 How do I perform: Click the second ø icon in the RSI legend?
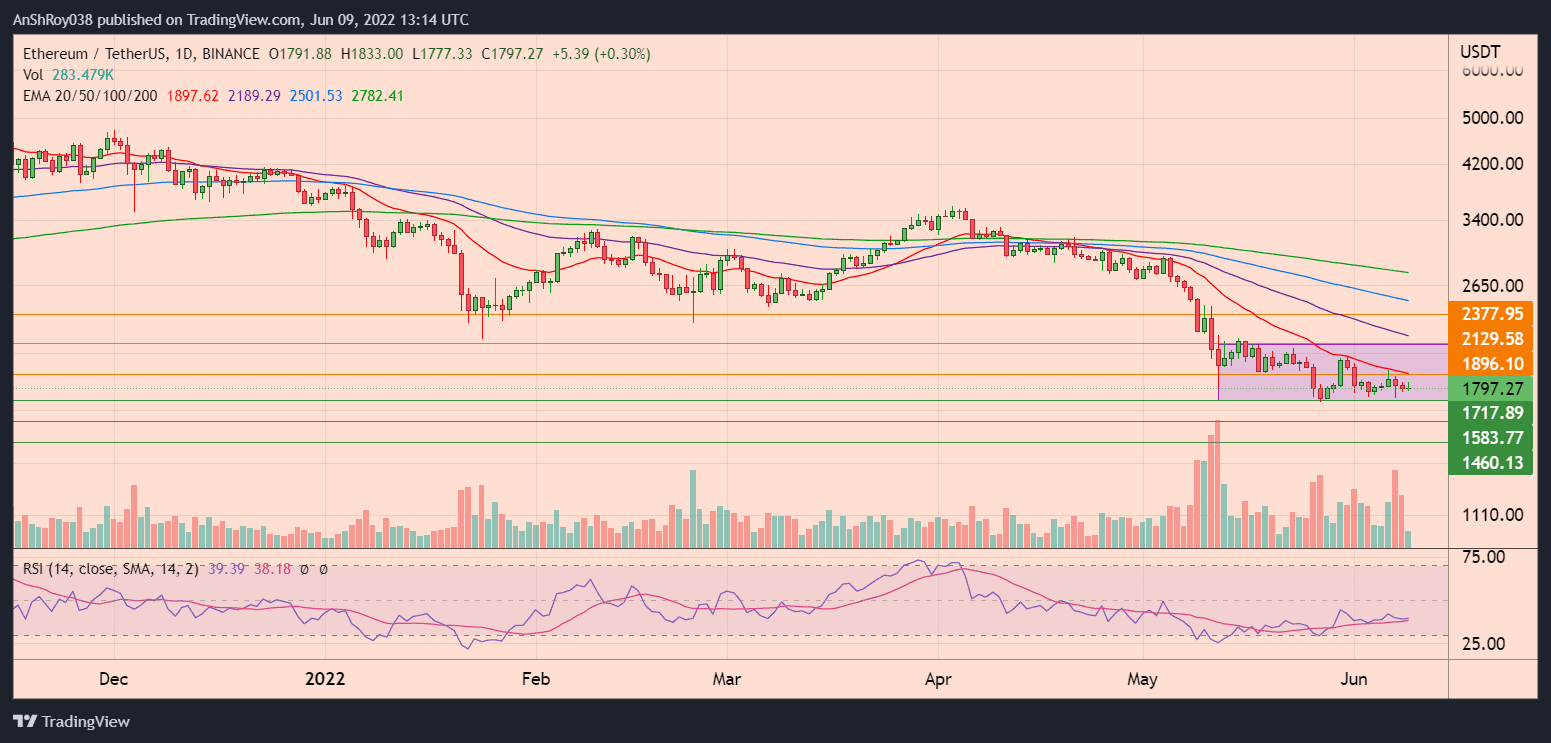(322, 568)
